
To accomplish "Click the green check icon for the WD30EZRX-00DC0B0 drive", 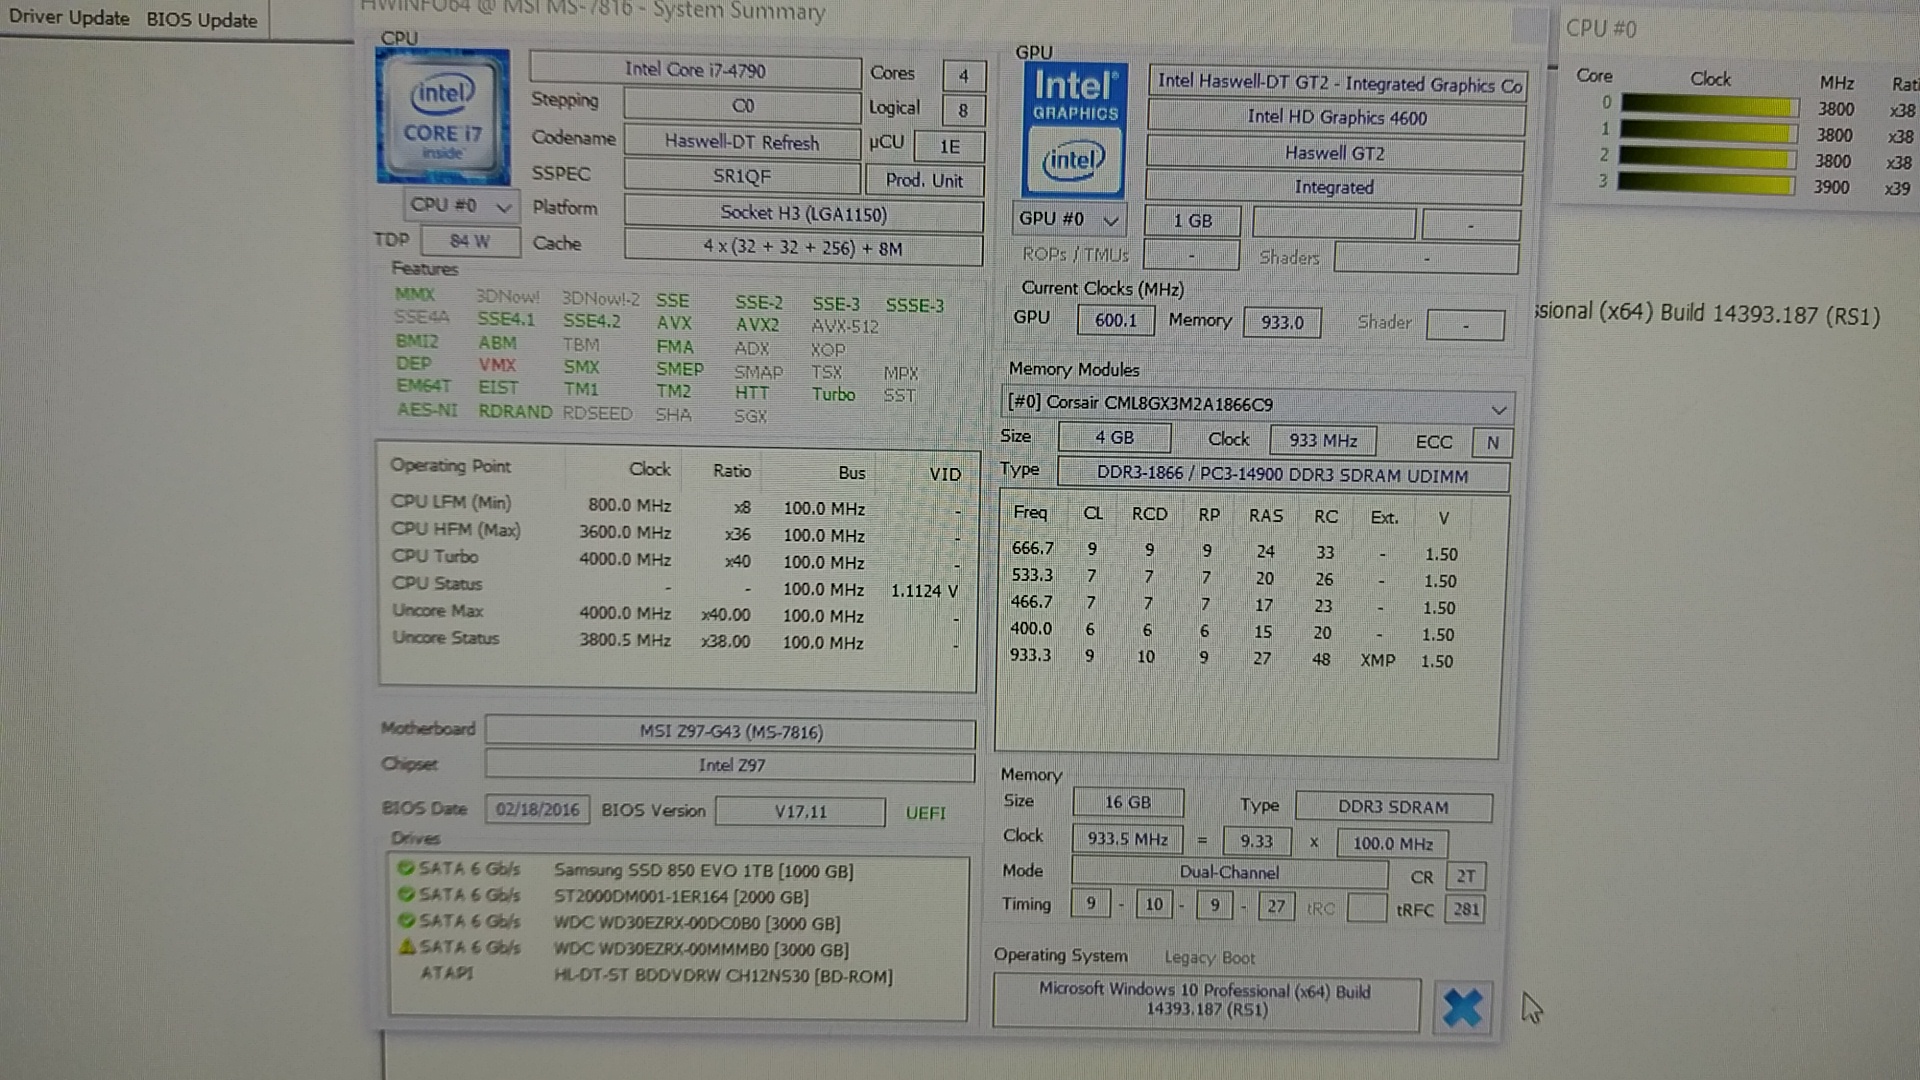I will coord(405,920).
